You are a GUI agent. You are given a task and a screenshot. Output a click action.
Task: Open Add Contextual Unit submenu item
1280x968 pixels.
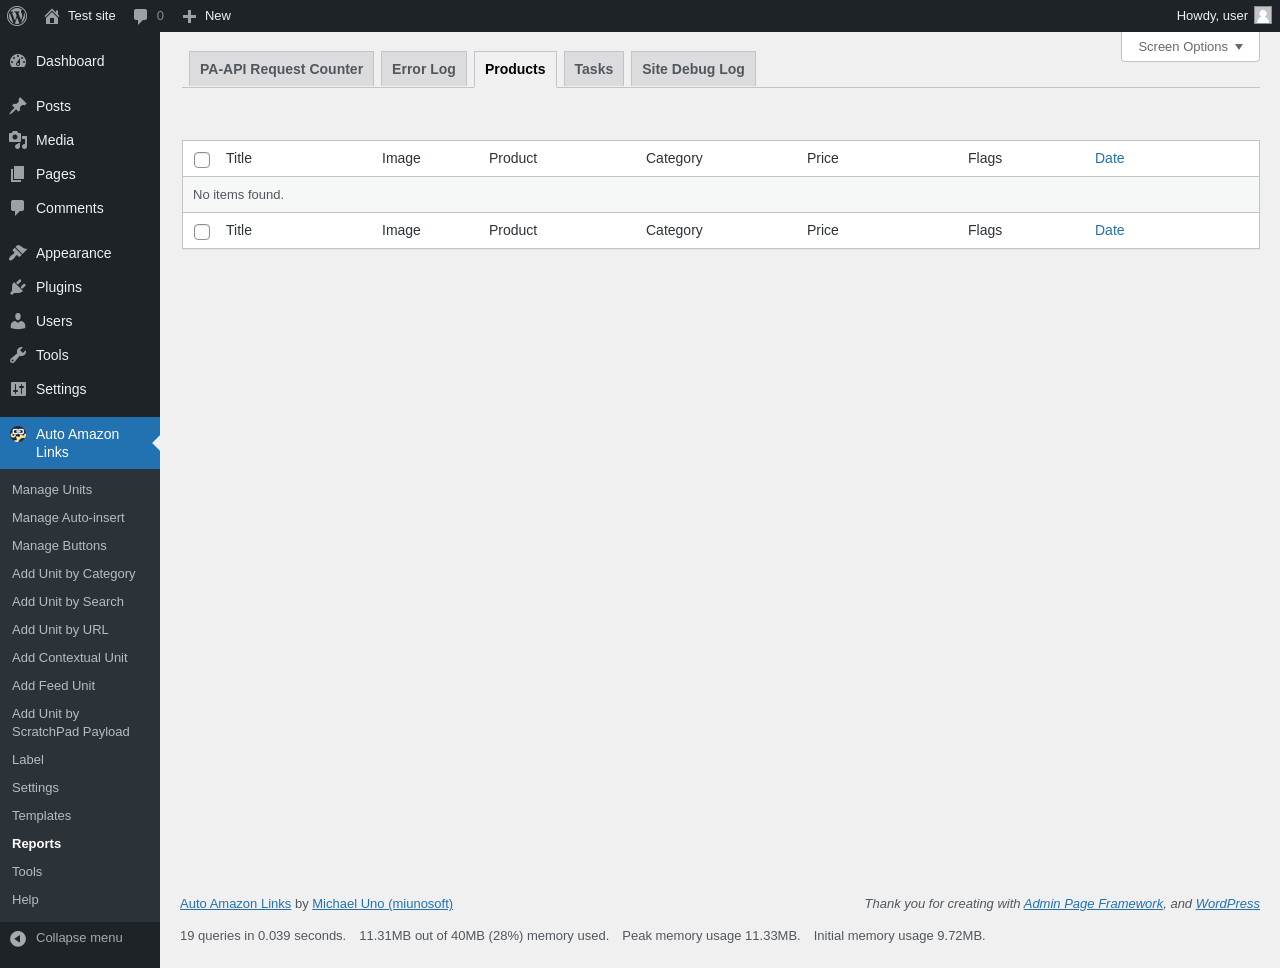coord(80,658)
